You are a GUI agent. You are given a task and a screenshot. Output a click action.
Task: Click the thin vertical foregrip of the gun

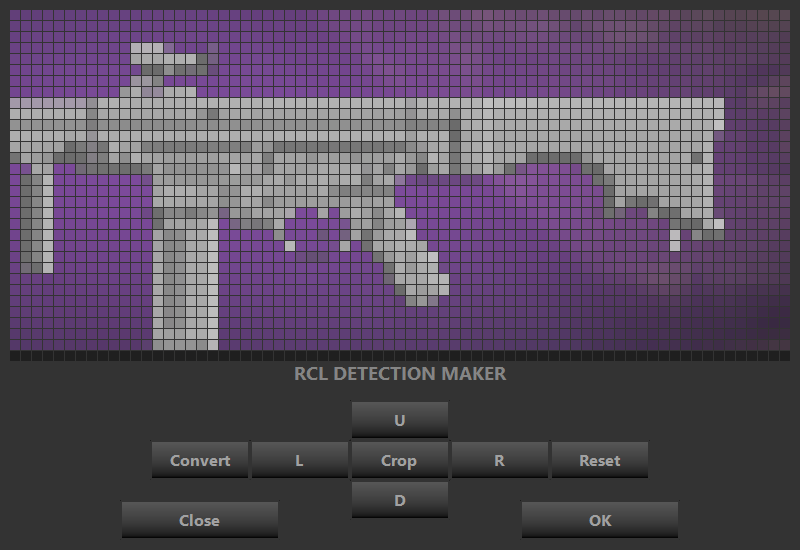(38, 220)
